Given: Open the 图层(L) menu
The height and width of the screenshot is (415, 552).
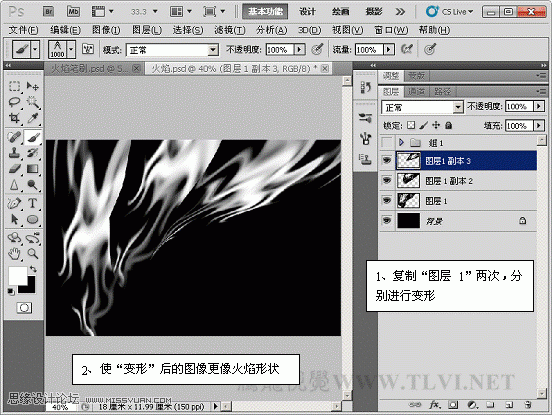Looking at the screenshot, I should (x=147, y=30).
